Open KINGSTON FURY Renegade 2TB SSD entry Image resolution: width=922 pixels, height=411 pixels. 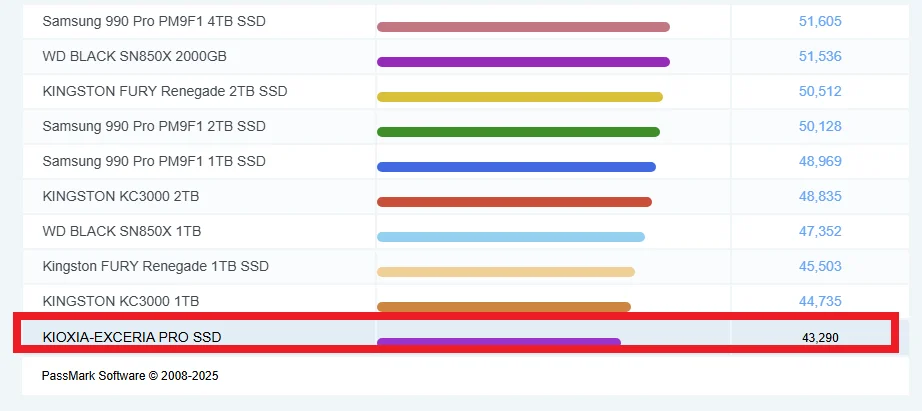(x=165, y=91)
